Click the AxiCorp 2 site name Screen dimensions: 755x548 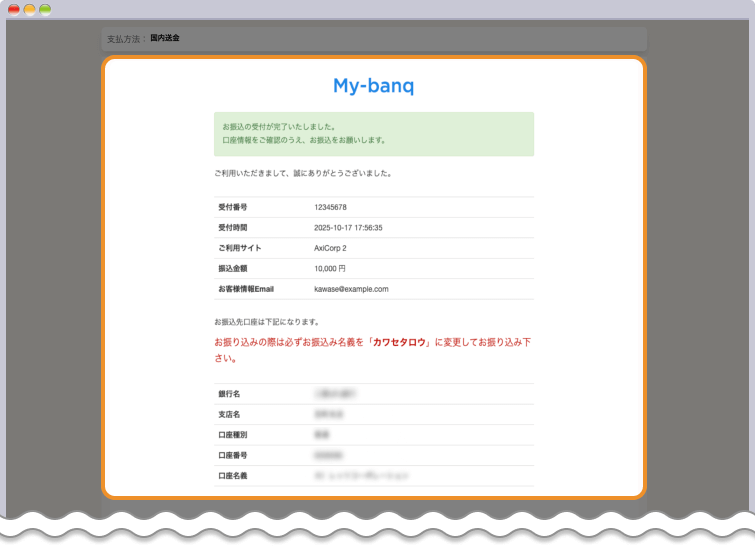coord(330,248)
